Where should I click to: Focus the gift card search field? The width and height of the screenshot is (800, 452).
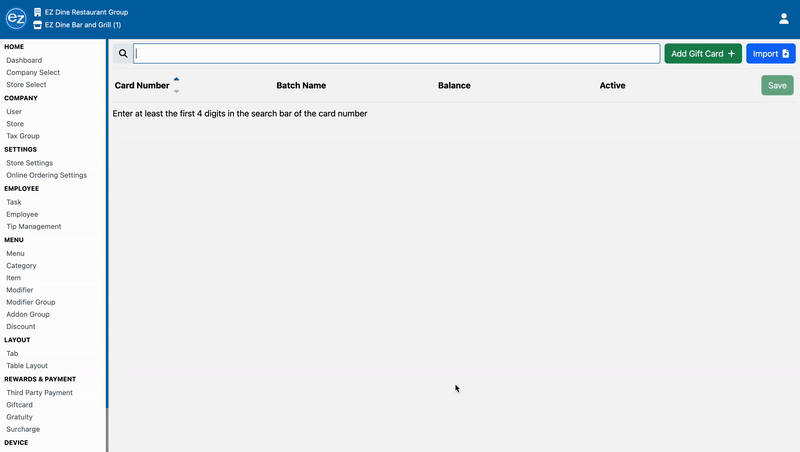(396, 54)
